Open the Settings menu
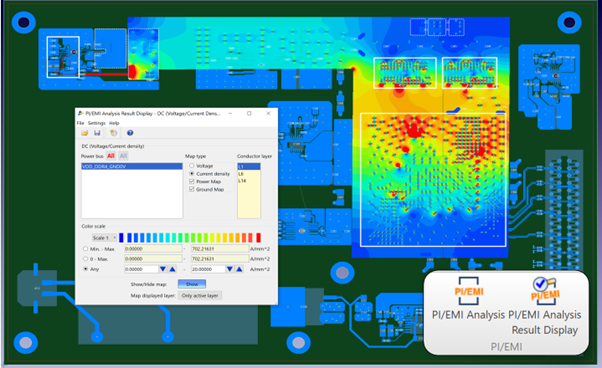Image resolution: width=602 pixels, height=368 pixels. [96, 123]
